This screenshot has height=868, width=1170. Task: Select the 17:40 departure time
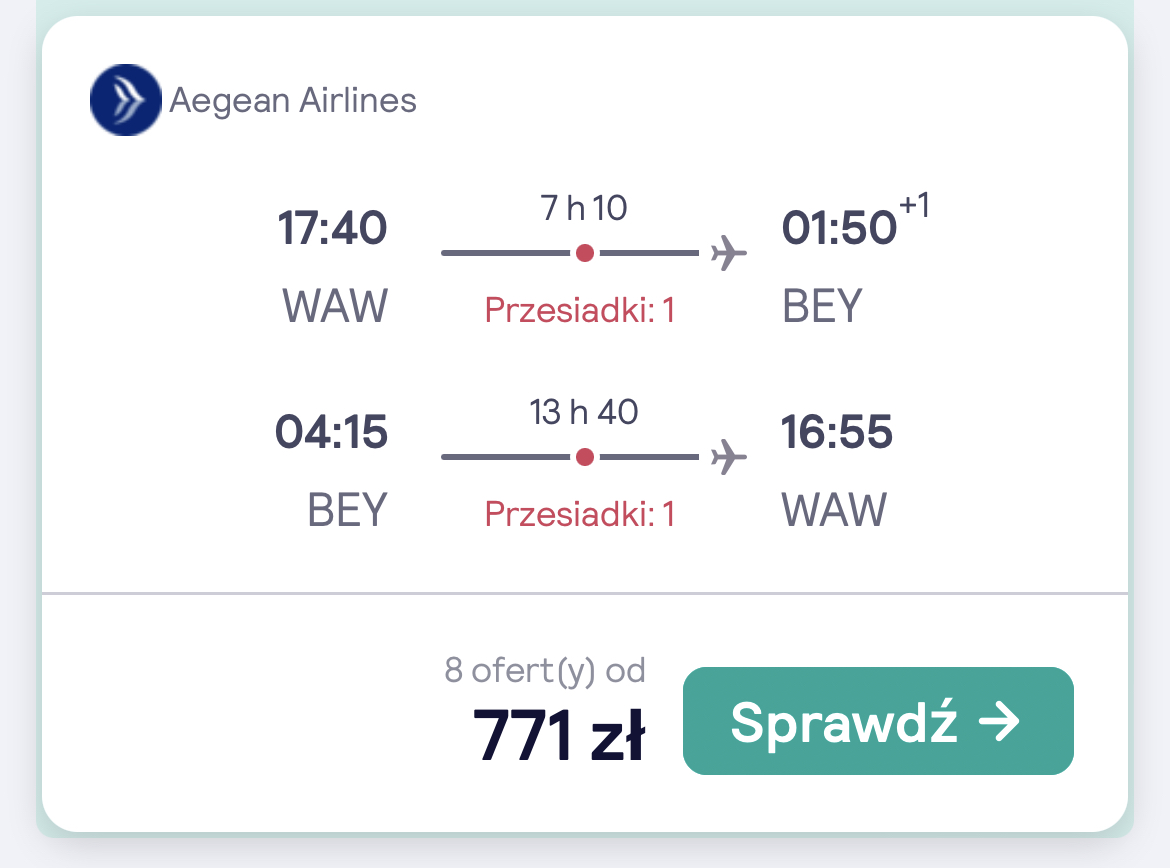(x=332, y=228)
